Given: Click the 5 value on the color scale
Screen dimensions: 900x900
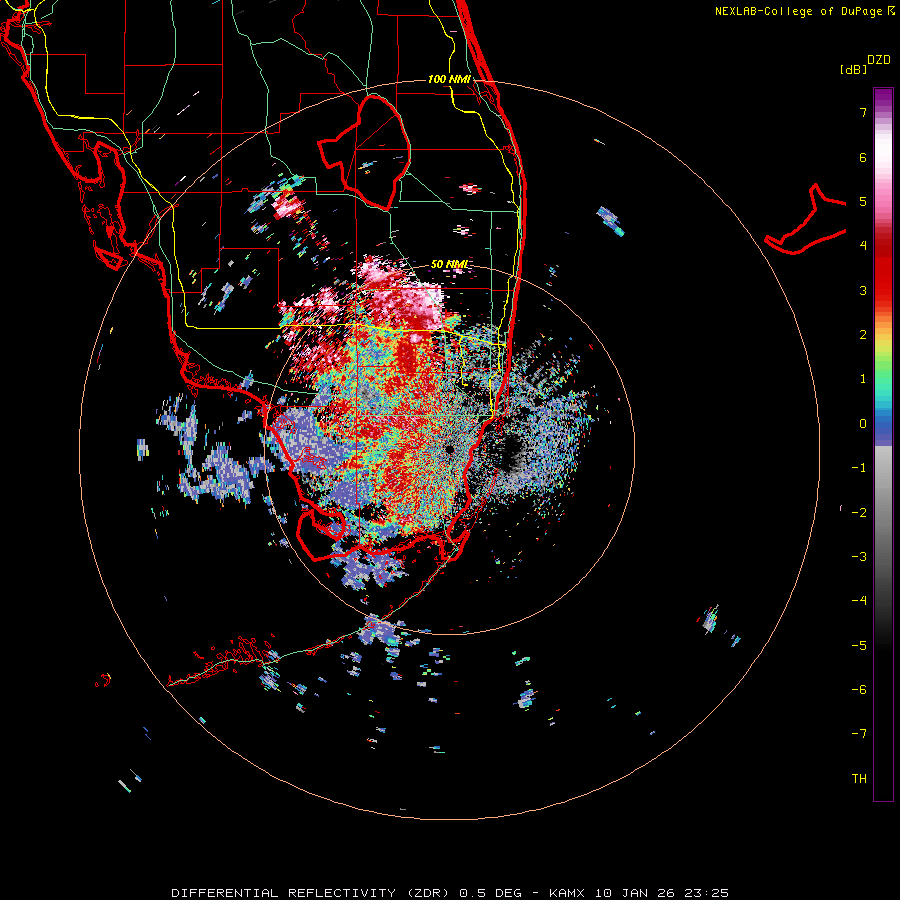Looking at the screenshot, I should tap(863, 201).
